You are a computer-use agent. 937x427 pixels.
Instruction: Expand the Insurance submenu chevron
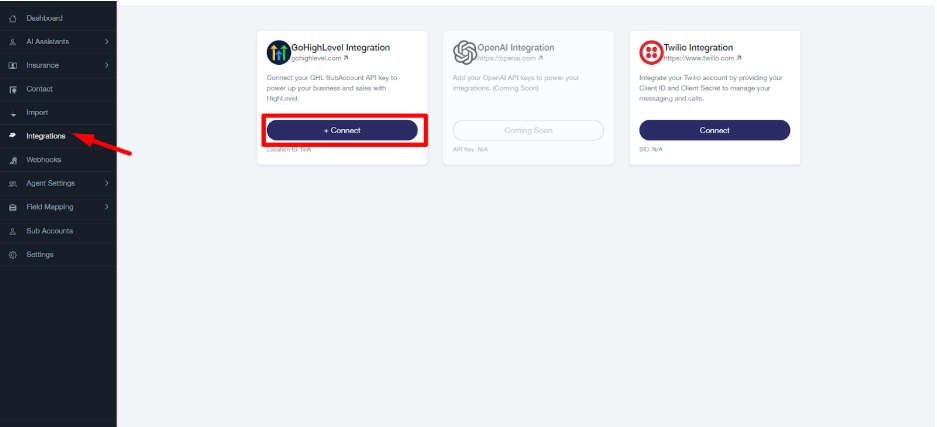(106, 66)
